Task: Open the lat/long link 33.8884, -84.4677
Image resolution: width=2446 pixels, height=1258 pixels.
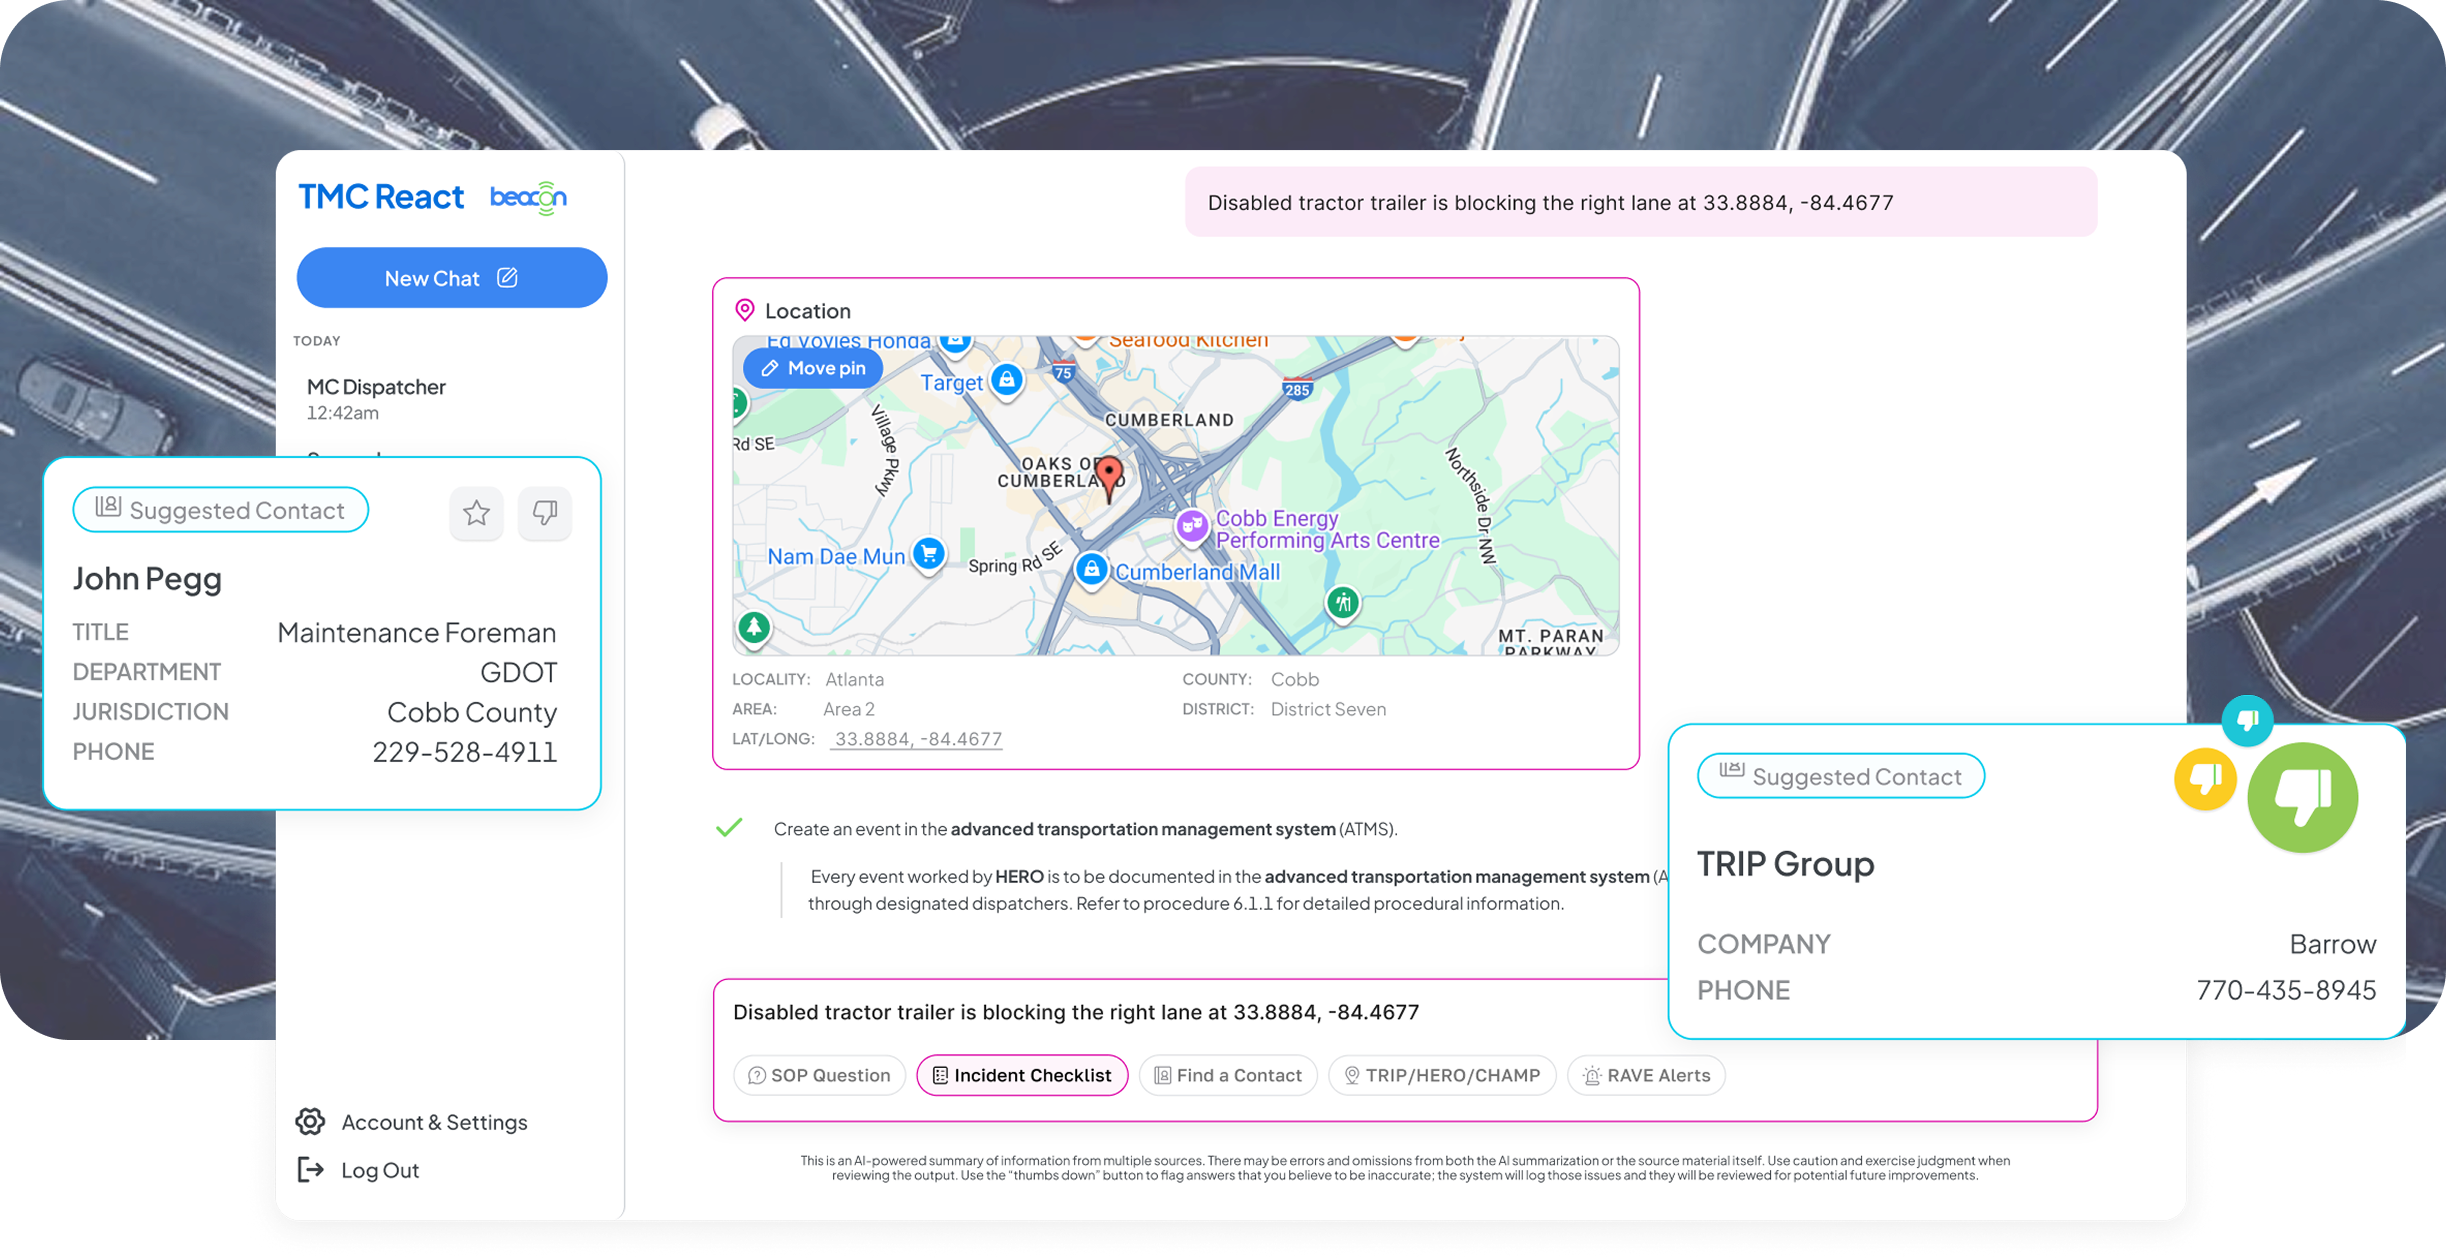Action: click(x=918, y=739)
